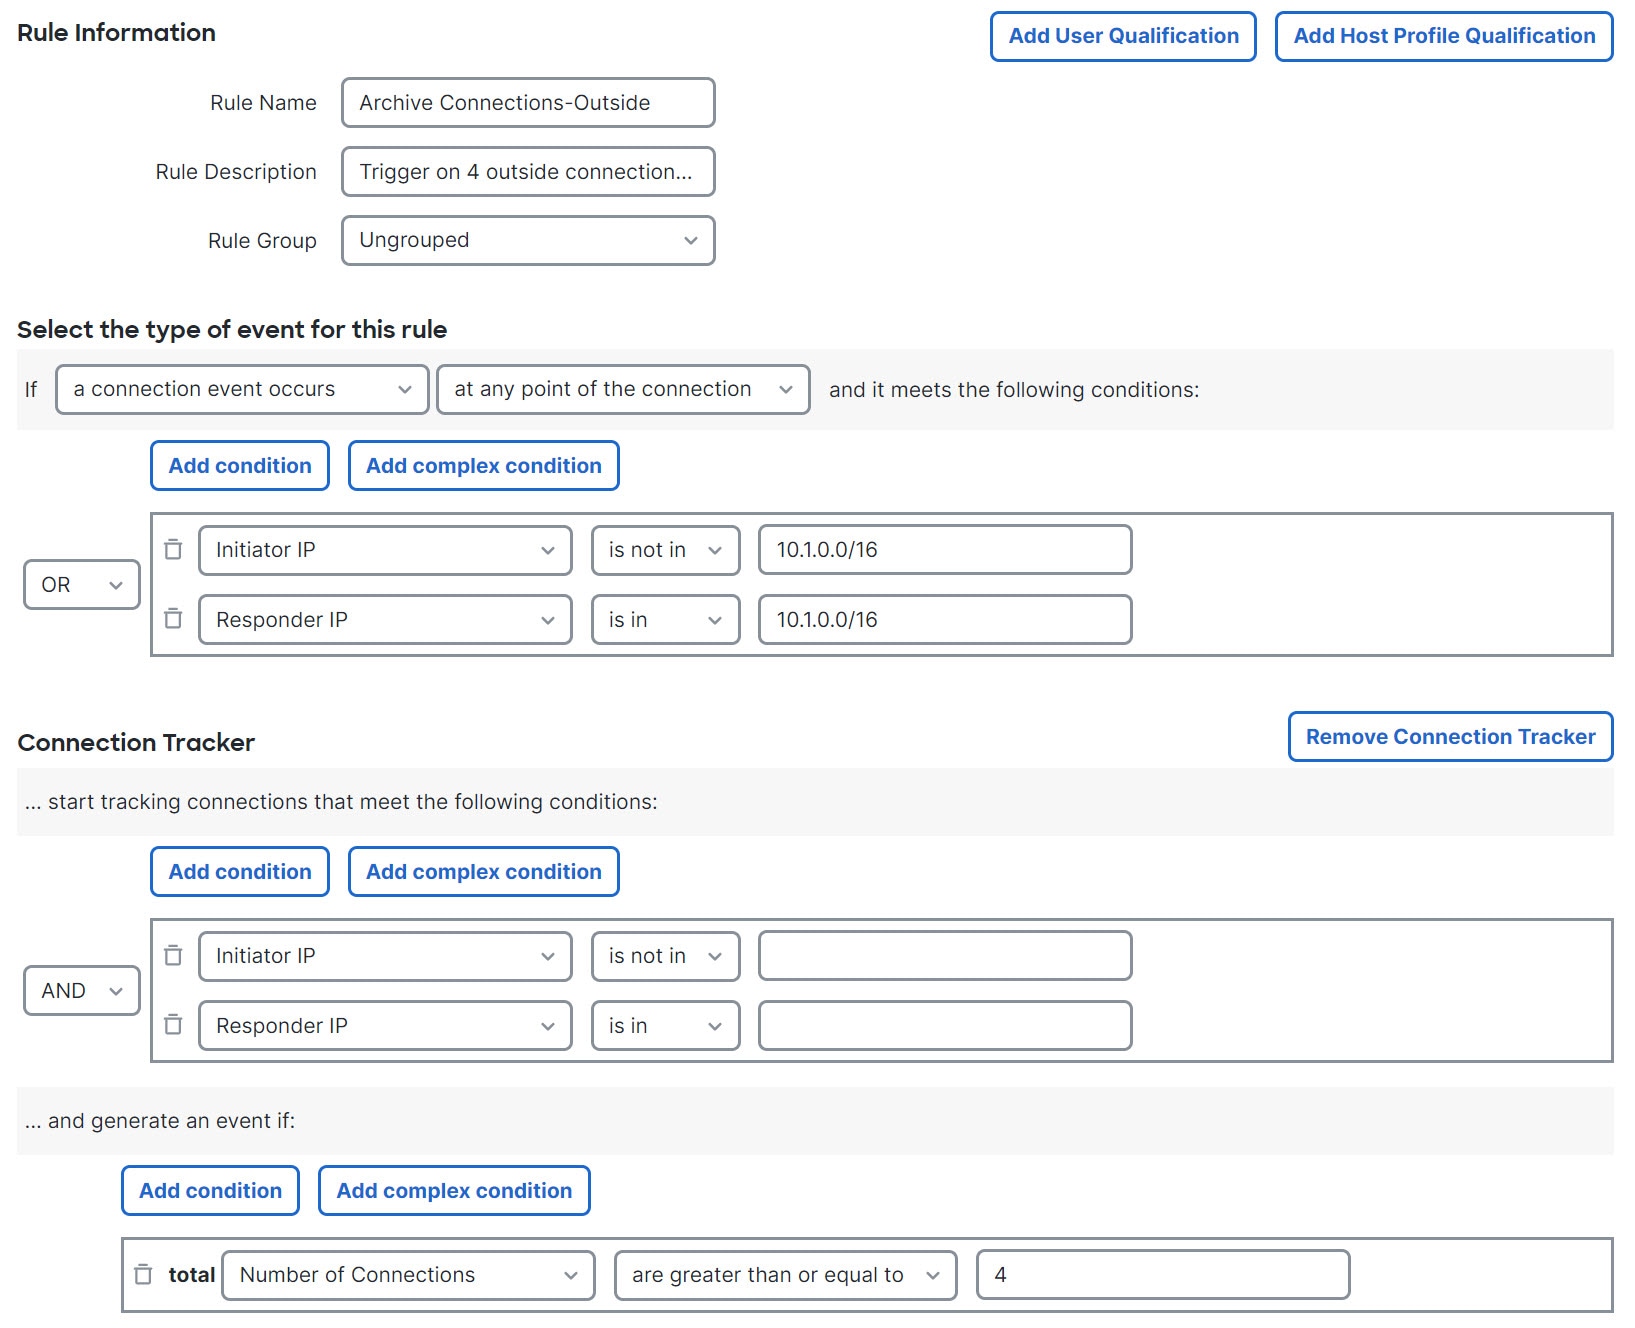Screen dimensions: 1635x1328
Task: Add condition under start tracking connections
Action: coord(240,872)
